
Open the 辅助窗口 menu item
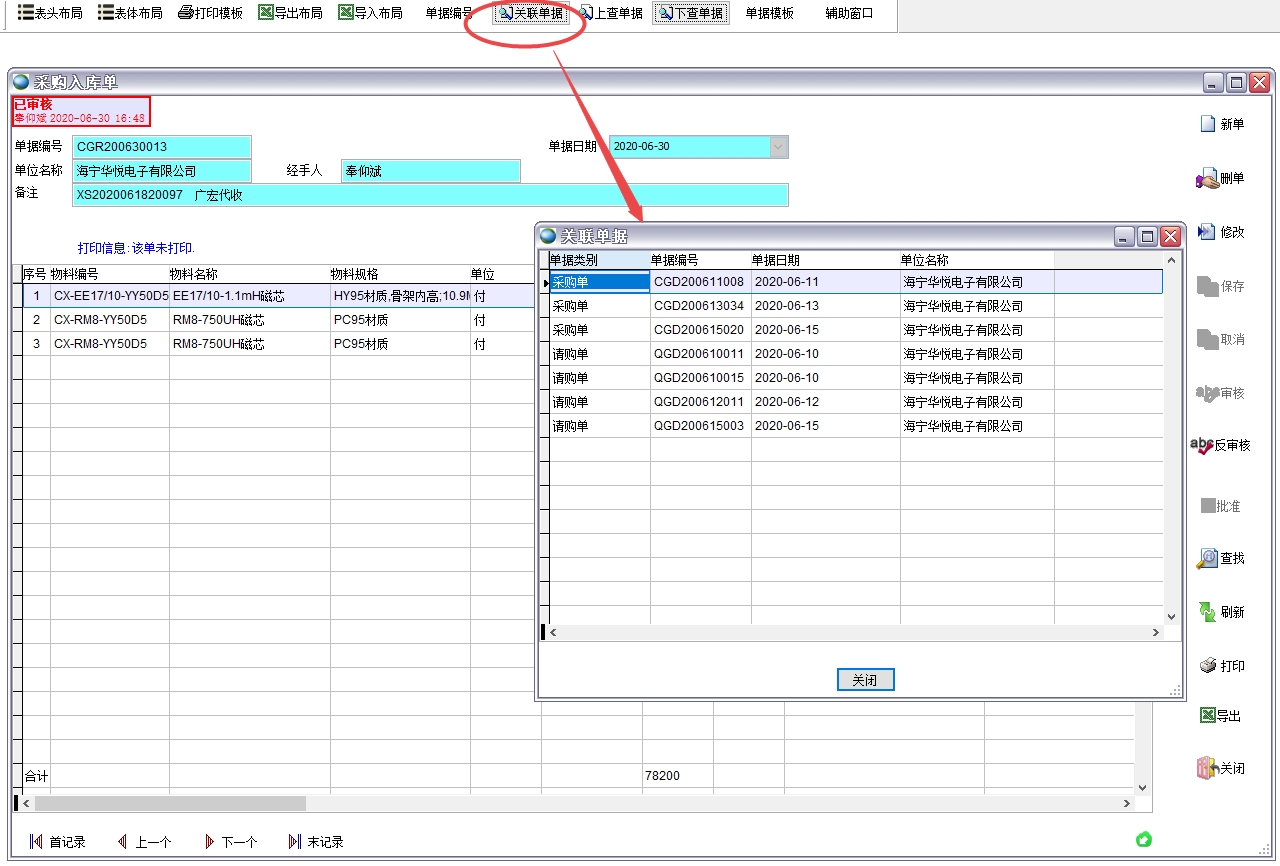point(849,13)
